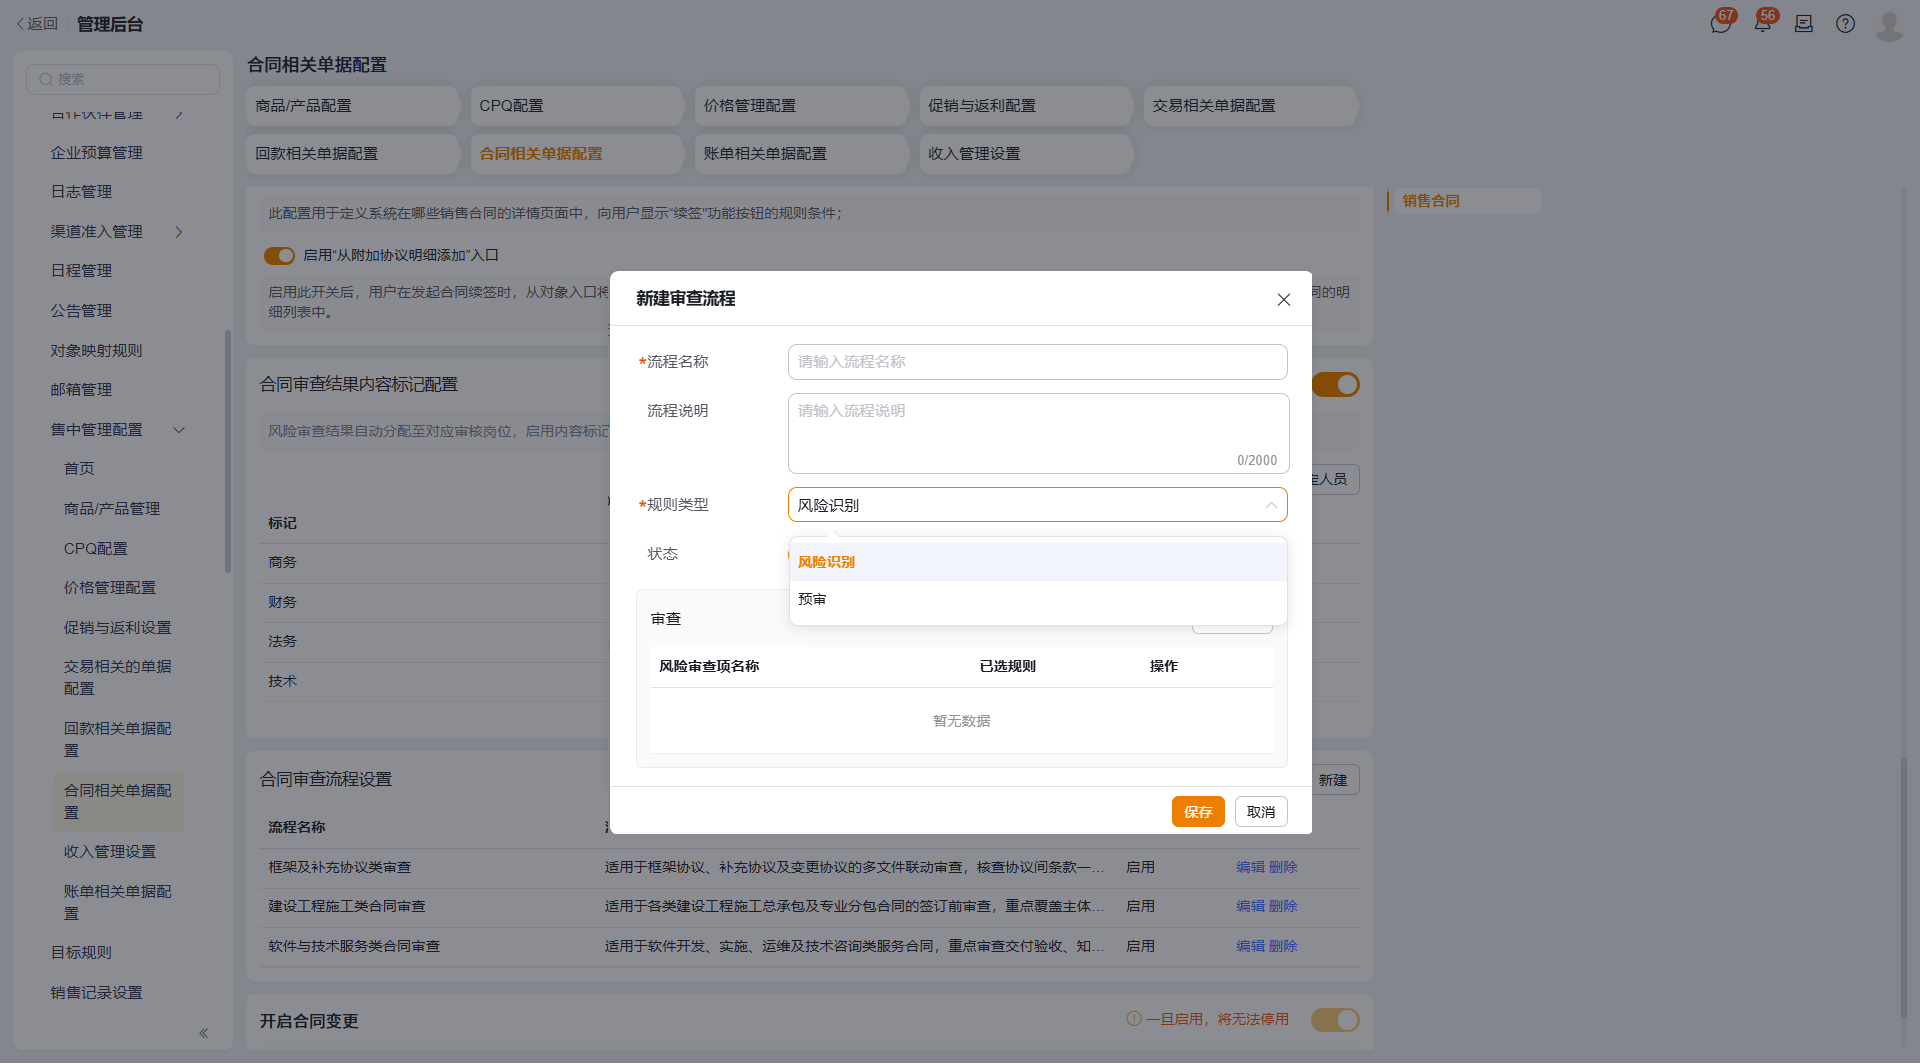Viewport: 1920px width, 1064px height.
Task: Collapse the sidebar with the double-arrow icon
Action: [x=203, y=1033]
